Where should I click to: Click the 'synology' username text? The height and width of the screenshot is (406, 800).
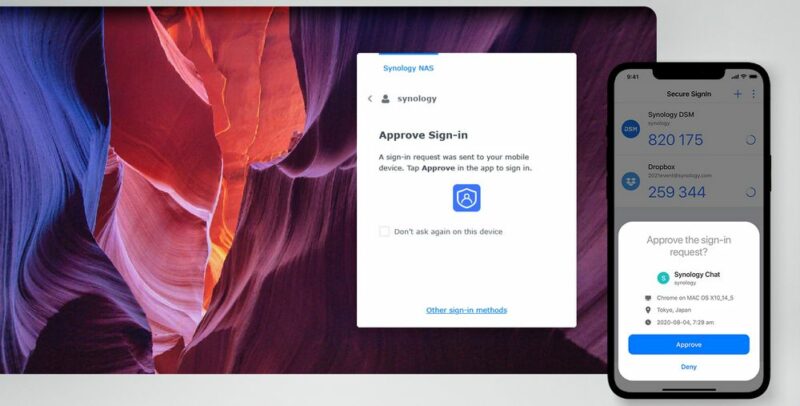tap(417, 99)
